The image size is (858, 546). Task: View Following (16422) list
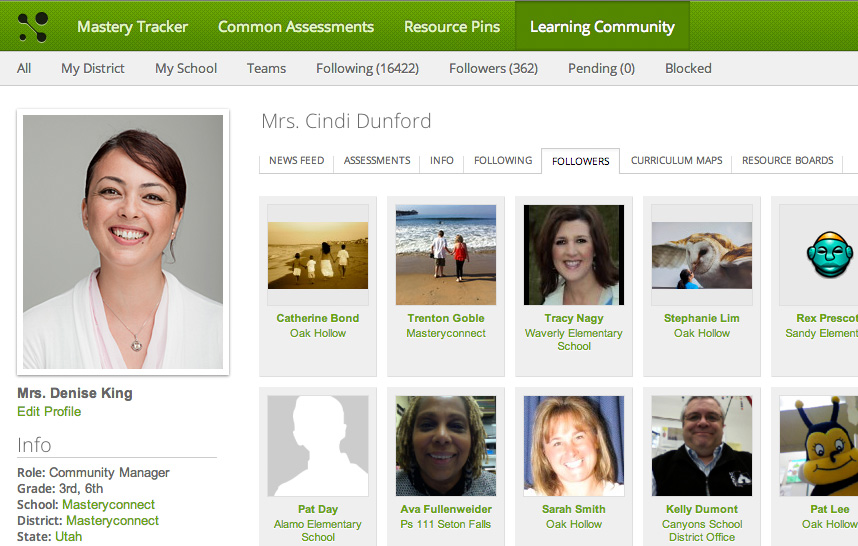(x=367, y=68)
